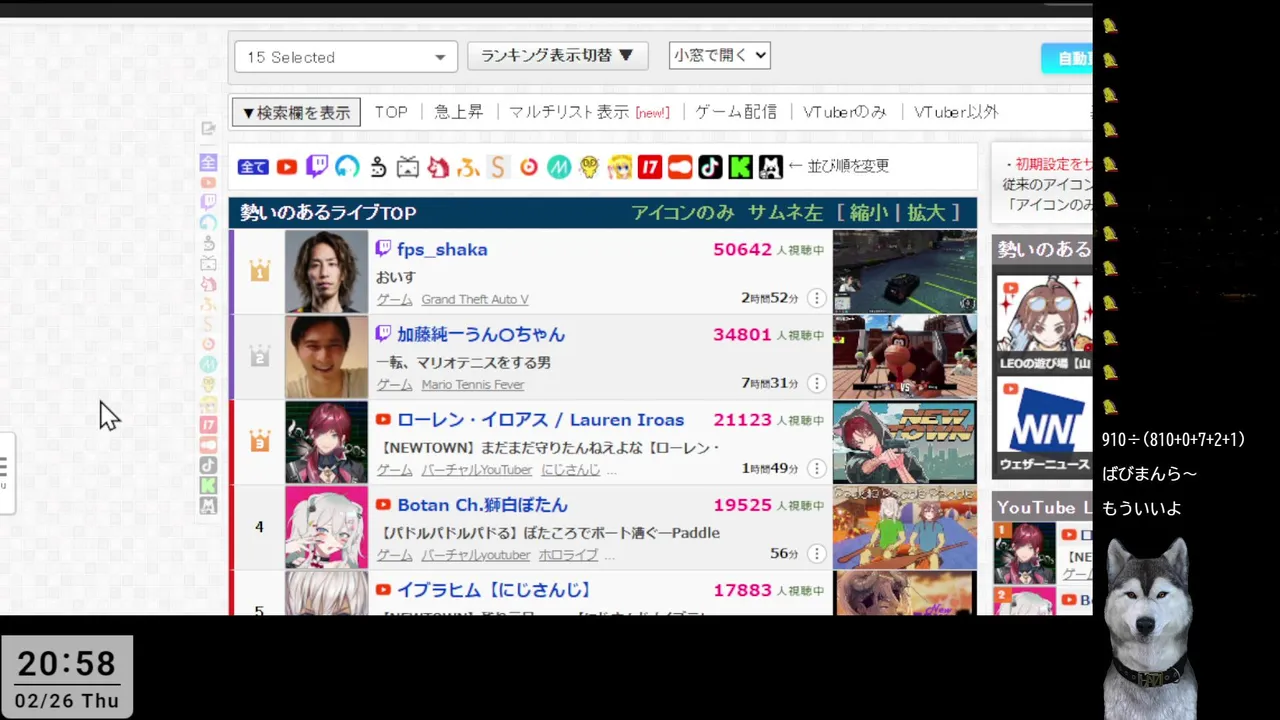Image resolution: width=1280 pixels, height=720 pixels.
Task: Filter by red unicorn icon in platform row
Action: [438, 167]
